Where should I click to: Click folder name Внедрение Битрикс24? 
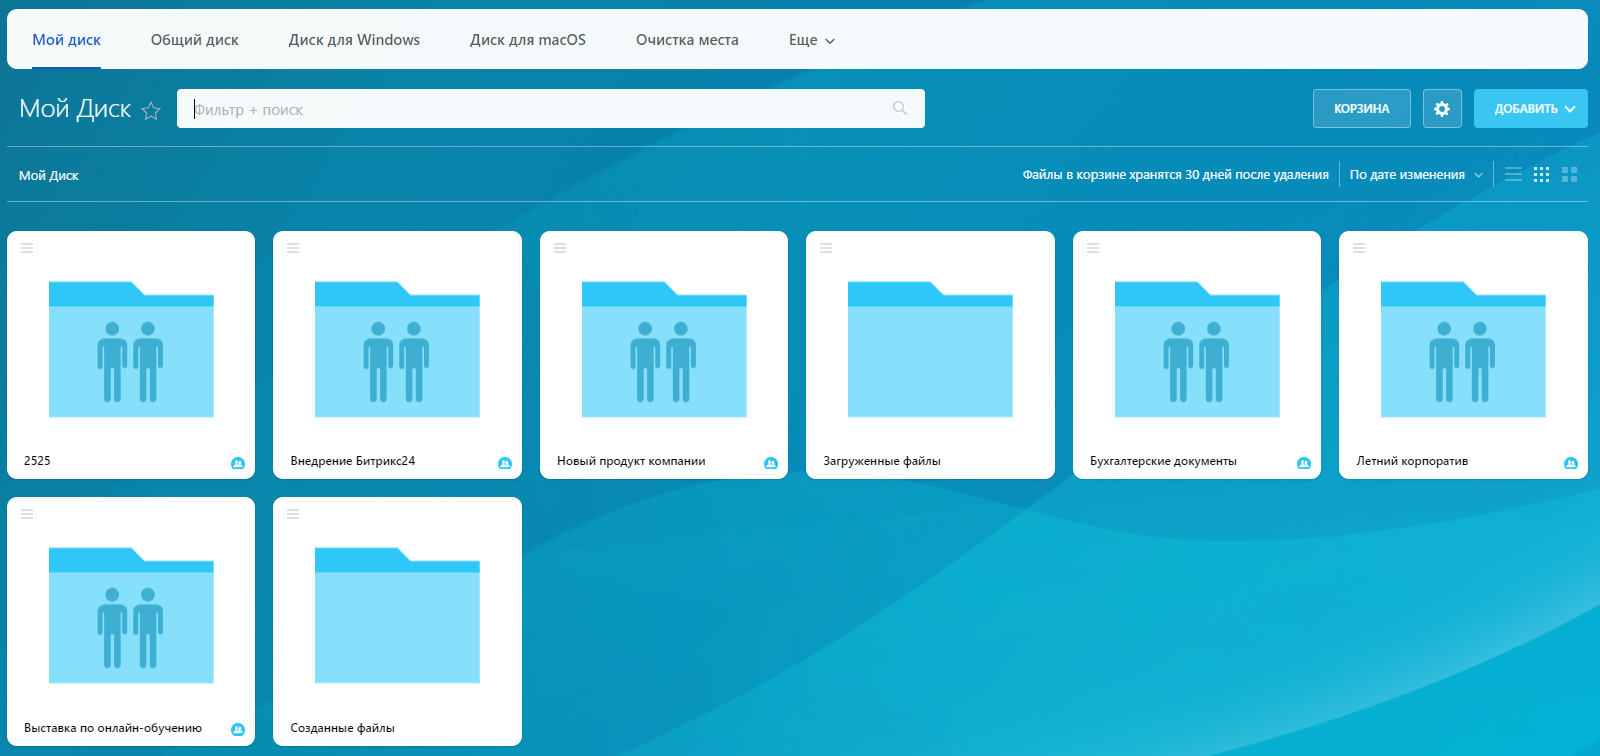(x=352, y=461)
